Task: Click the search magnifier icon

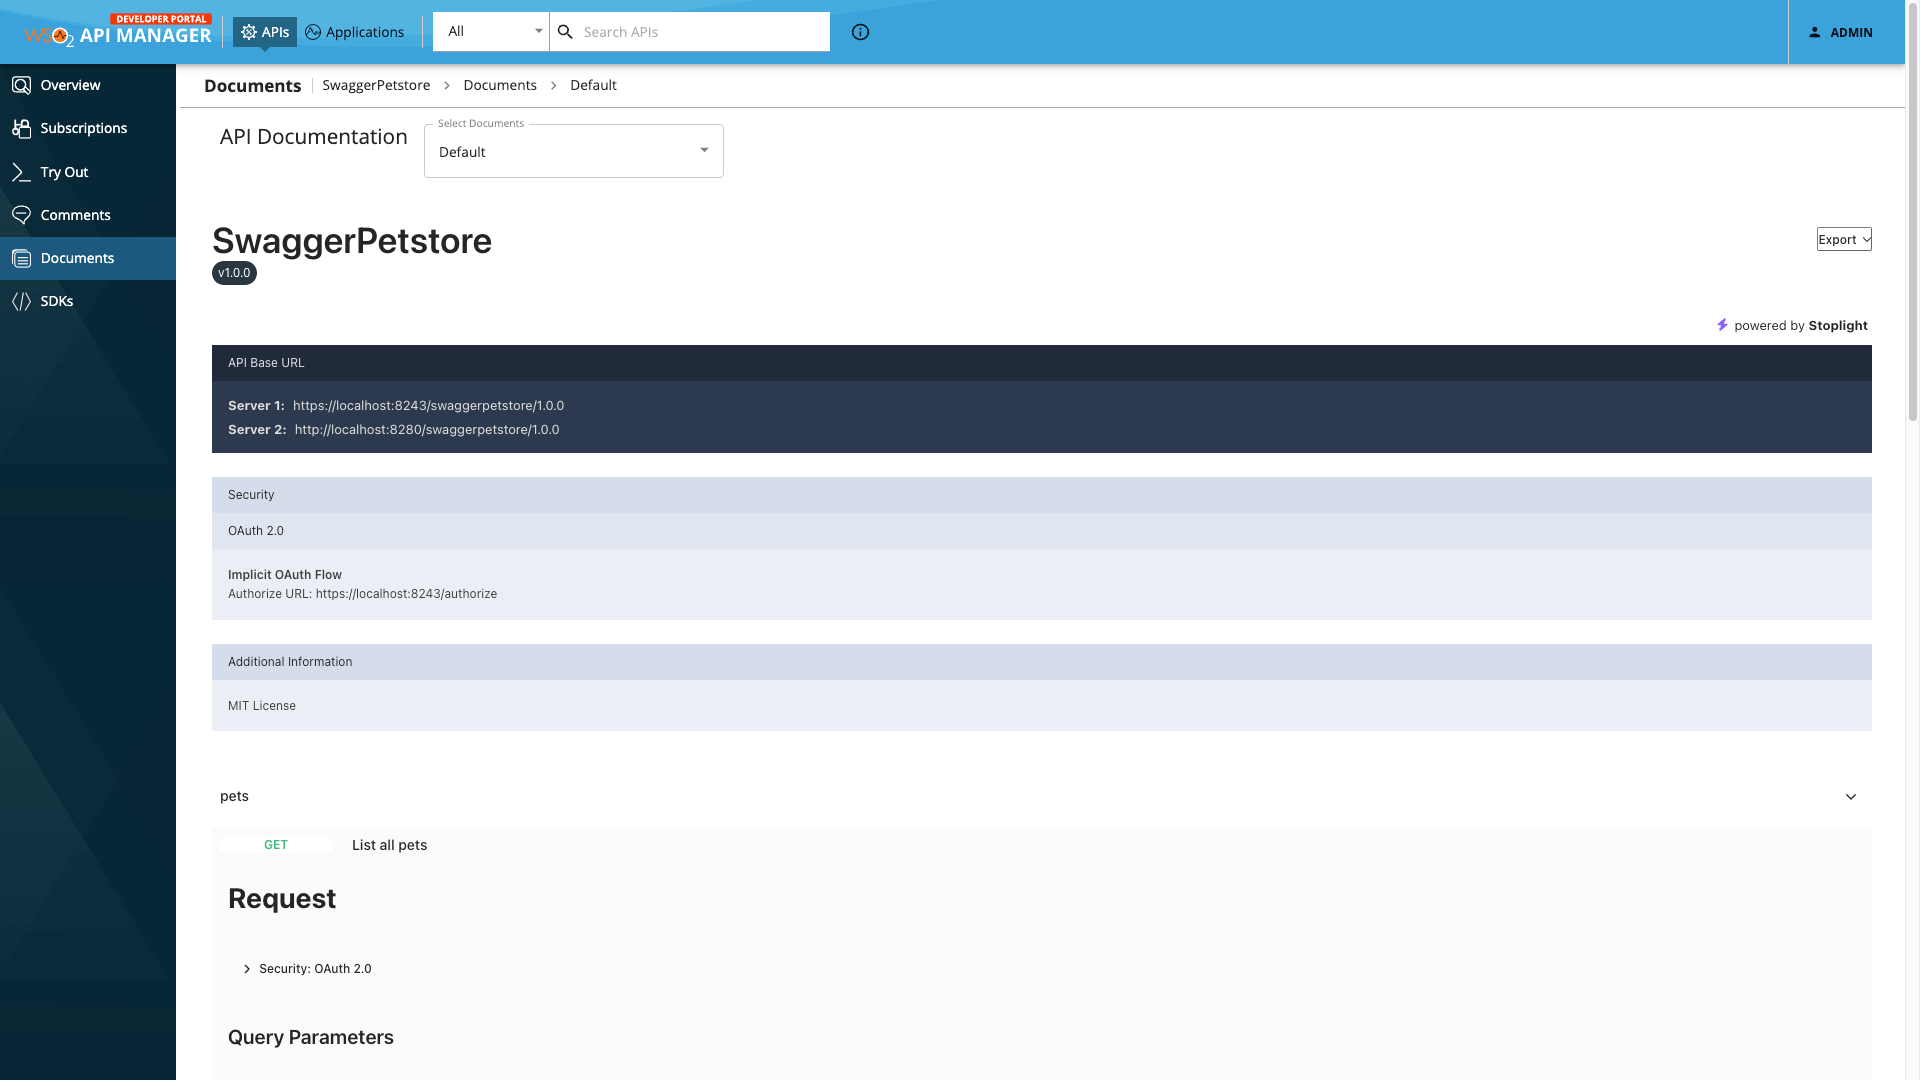Action: (x=565, y=32)
